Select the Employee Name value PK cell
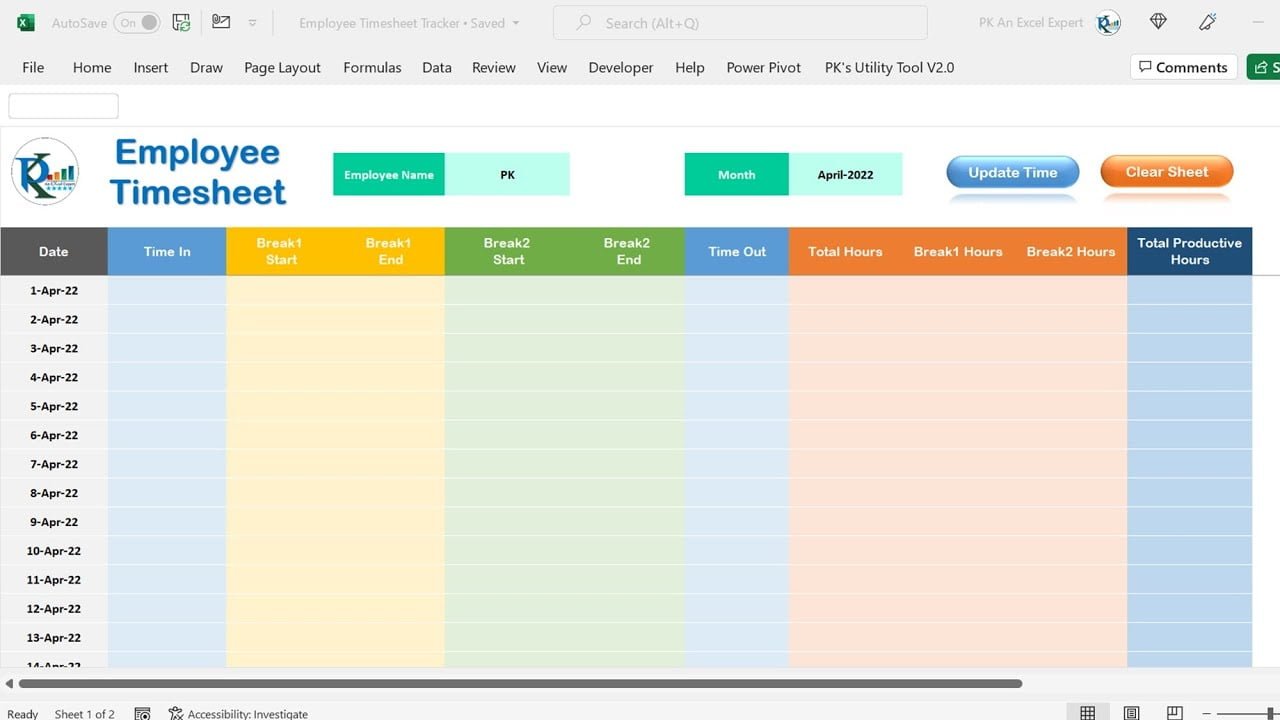 507,174
